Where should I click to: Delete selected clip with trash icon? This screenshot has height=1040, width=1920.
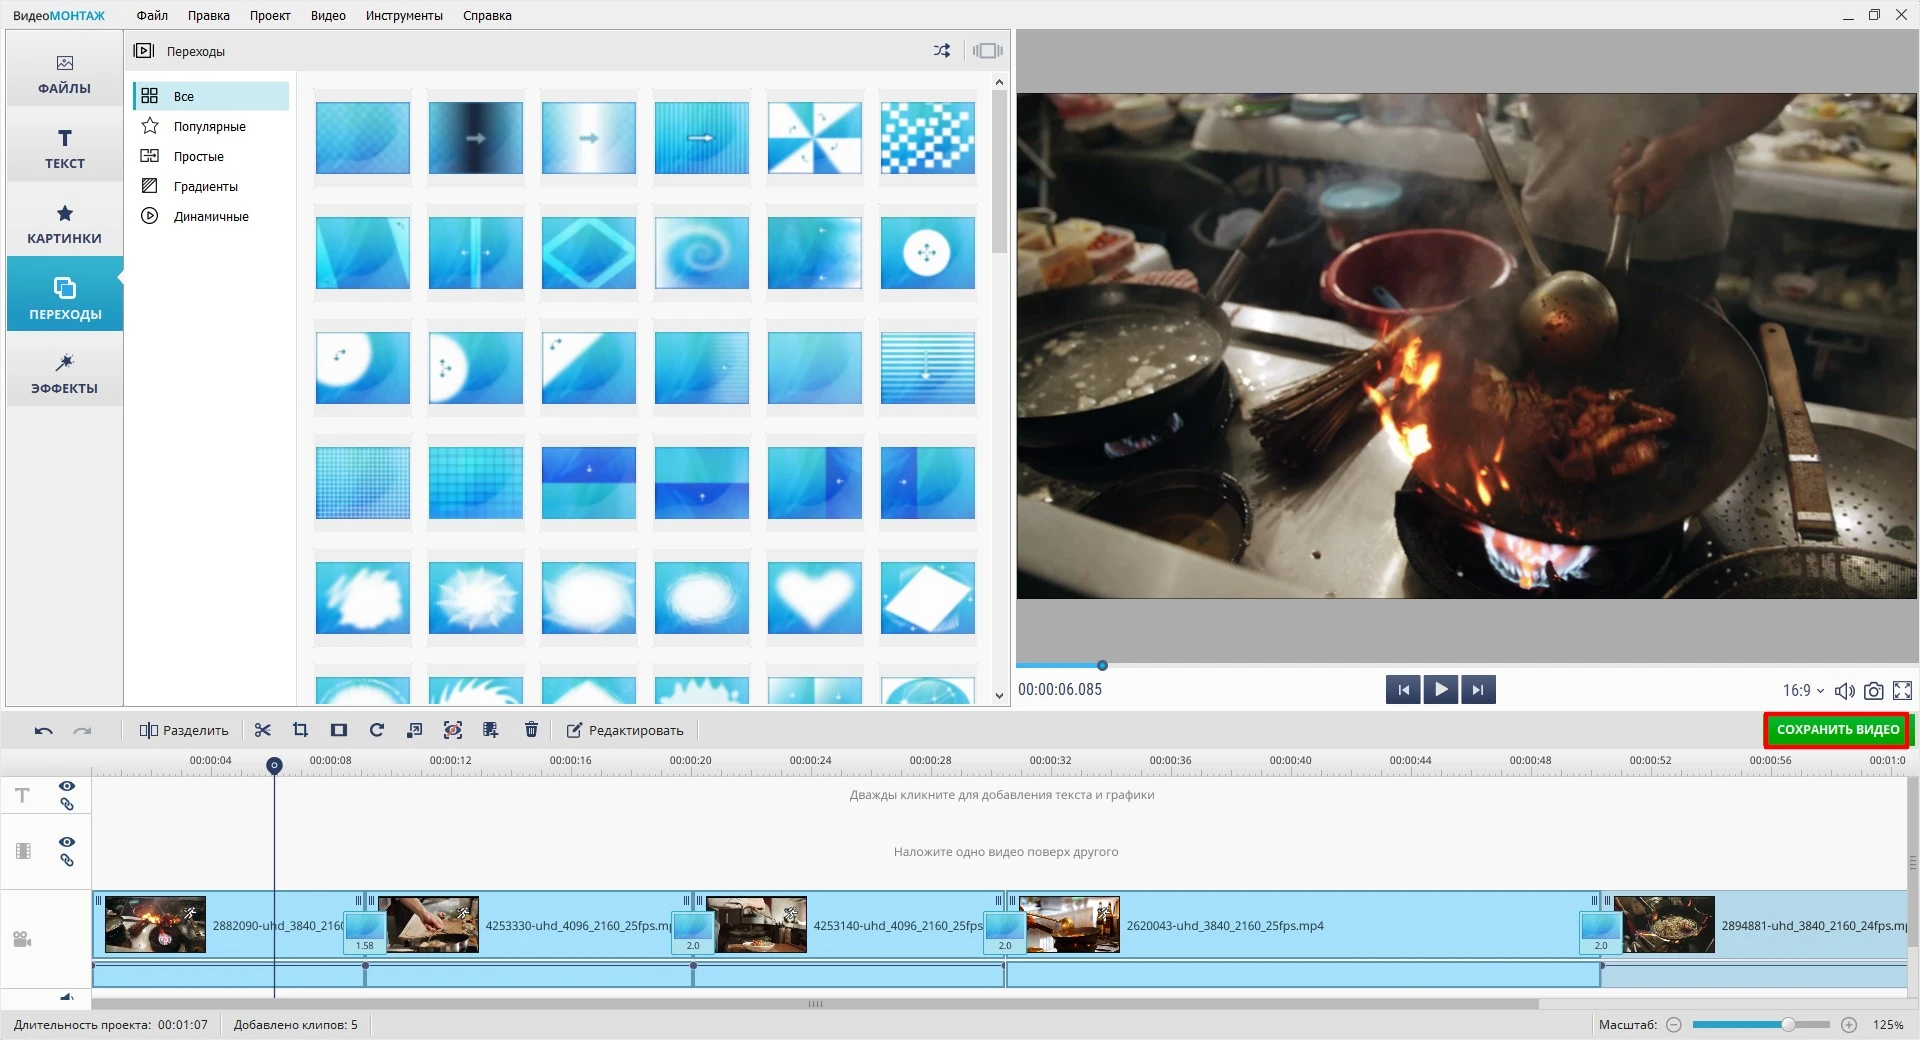tap(531, 730)
